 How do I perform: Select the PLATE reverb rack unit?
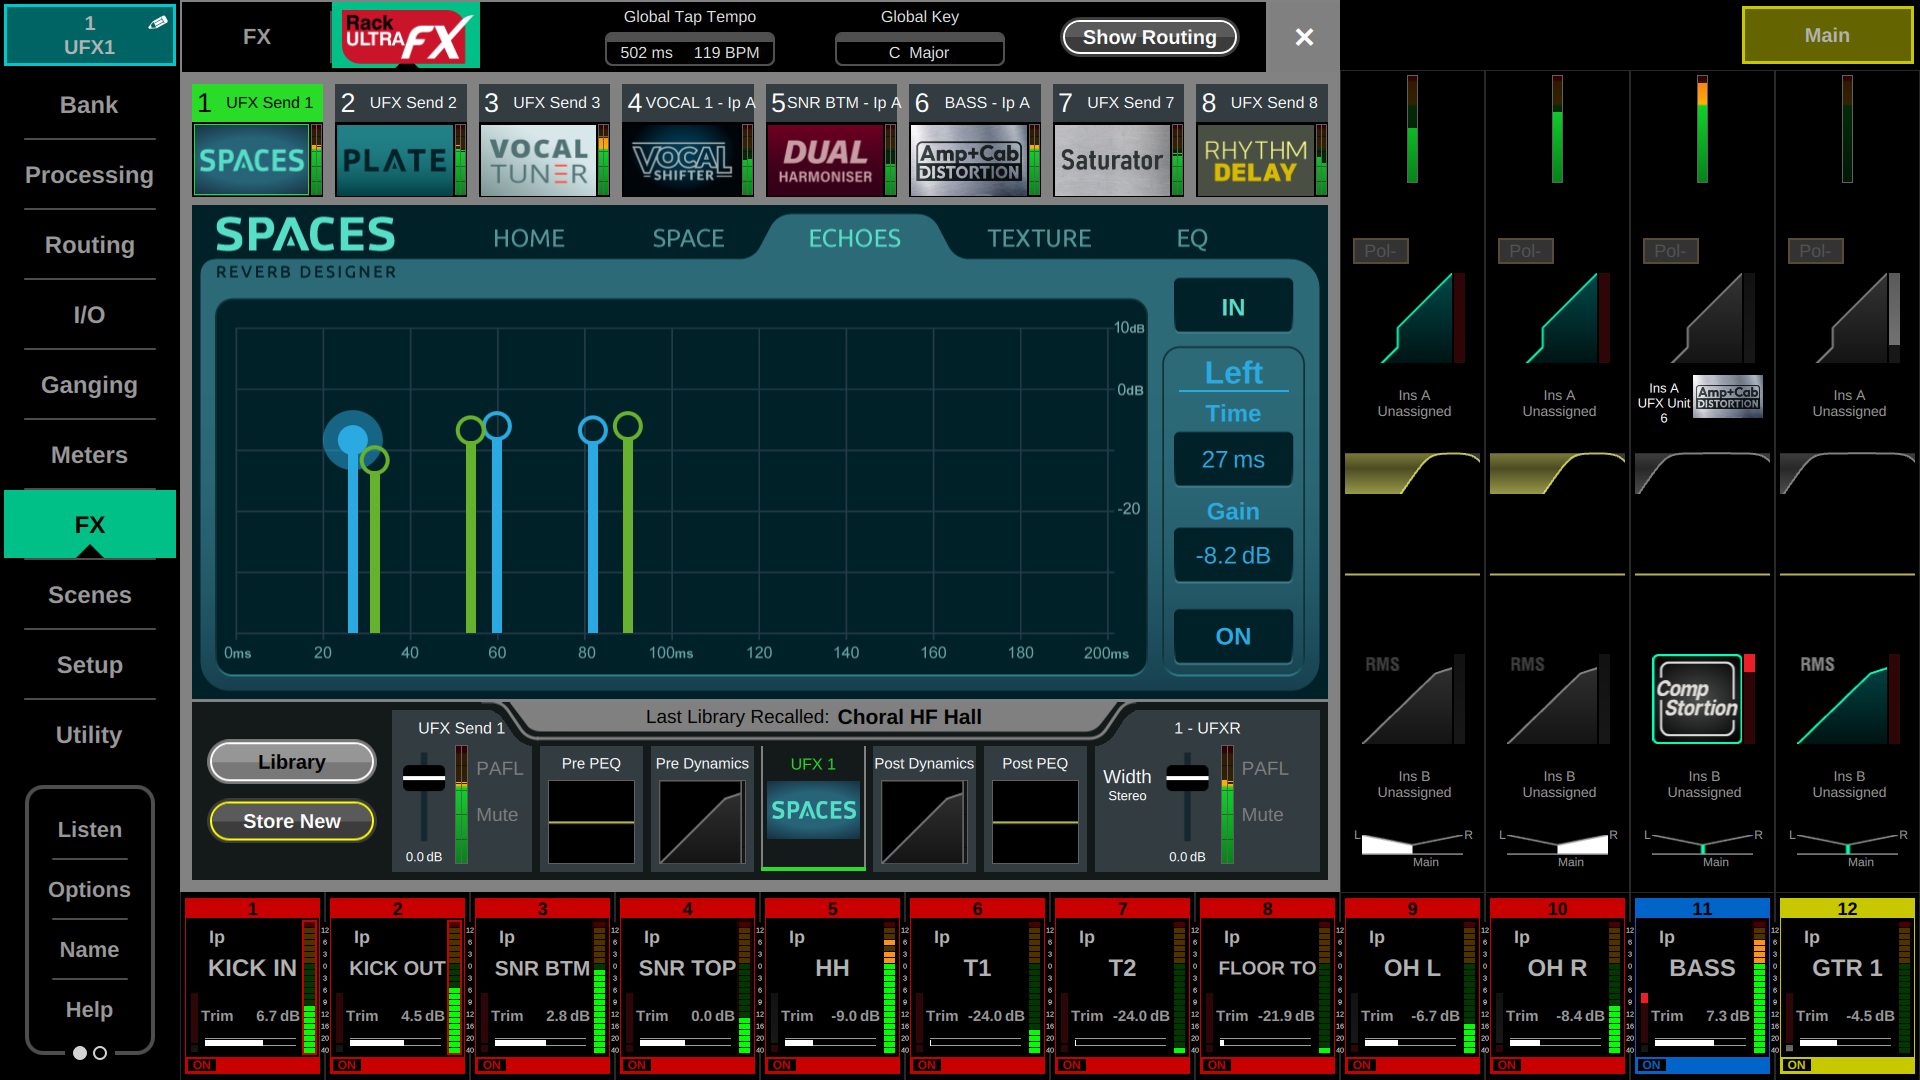pyautogui.click(x=395, y=160)
